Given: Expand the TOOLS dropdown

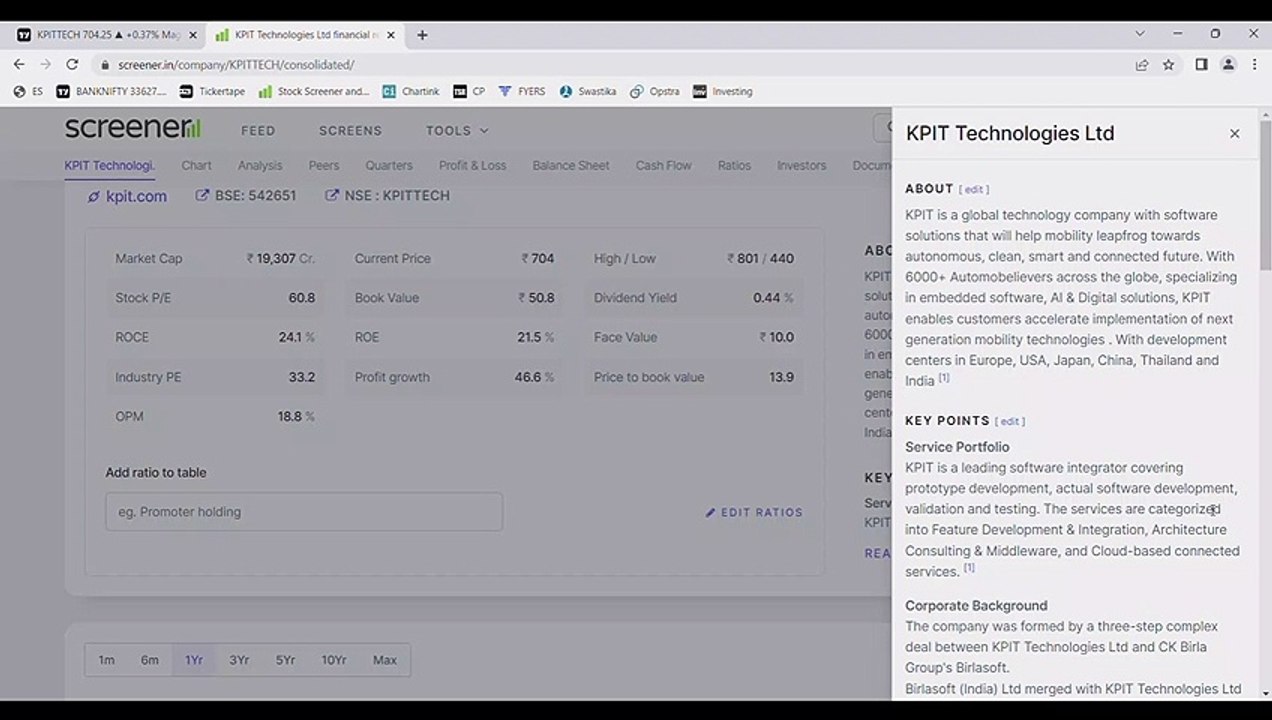Looking at the screenshot, I should (457, 131).
